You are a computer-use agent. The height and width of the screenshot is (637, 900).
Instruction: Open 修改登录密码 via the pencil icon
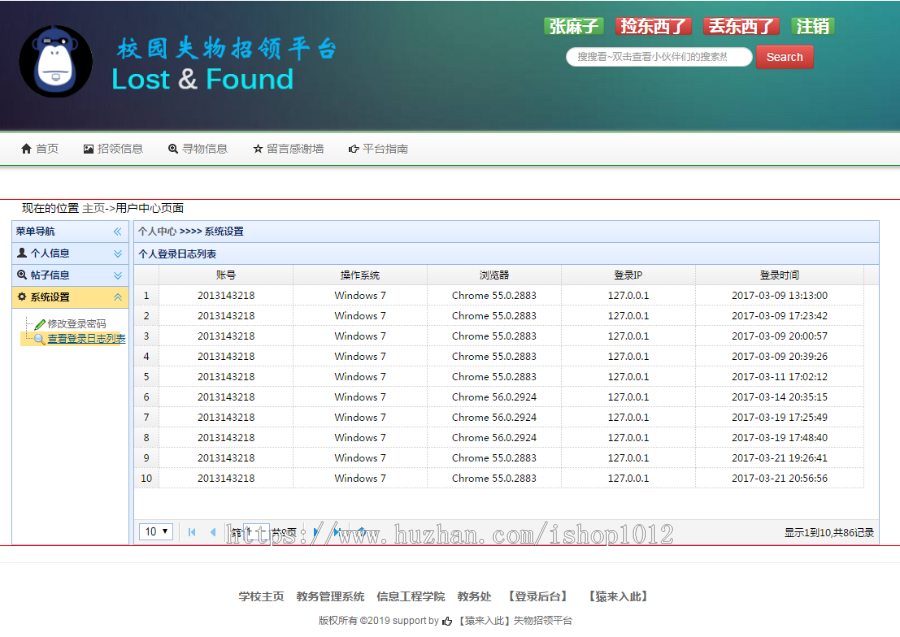tap(41, 323)
